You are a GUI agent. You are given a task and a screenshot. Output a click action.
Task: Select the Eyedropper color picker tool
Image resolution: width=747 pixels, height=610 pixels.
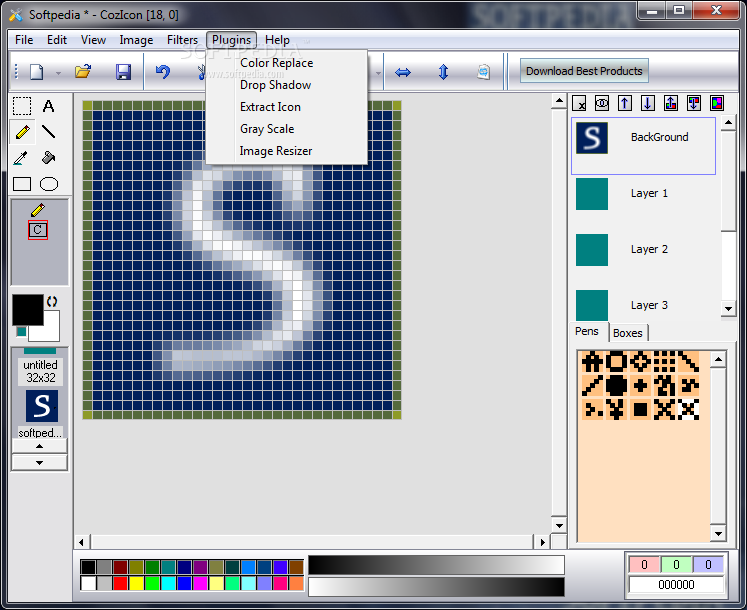tap(21, 158)
